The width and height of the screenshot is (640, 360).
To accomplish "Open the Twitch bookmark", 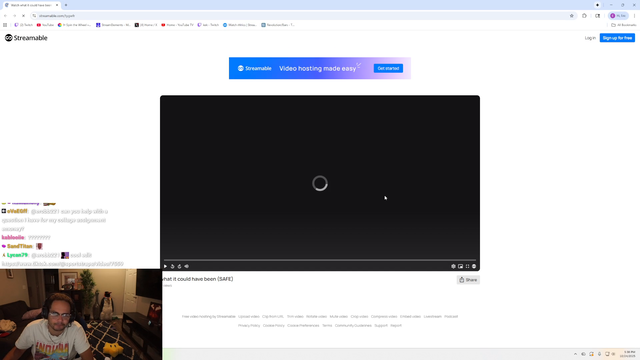I will coord(24,25).
